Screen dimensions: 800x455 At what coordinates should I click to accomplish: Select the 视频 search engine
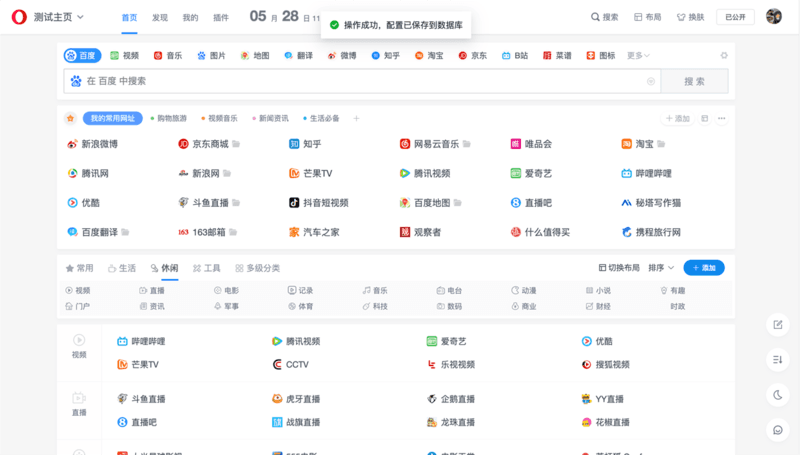point(124,56)
